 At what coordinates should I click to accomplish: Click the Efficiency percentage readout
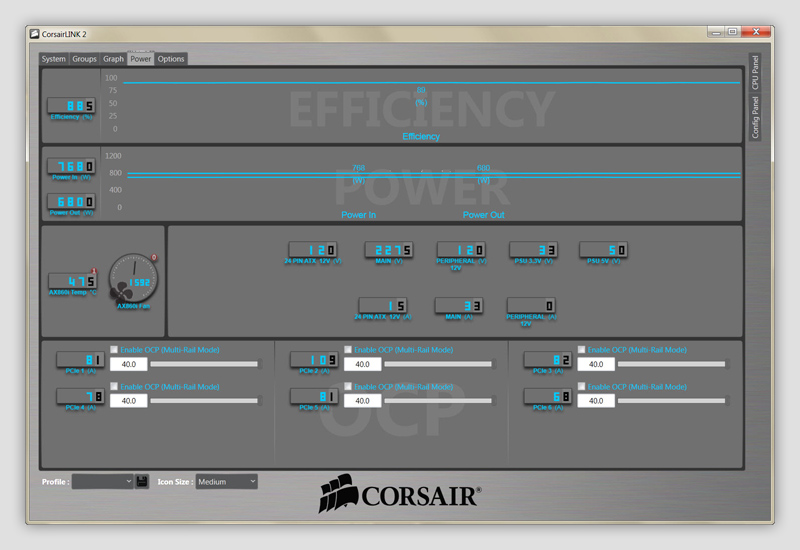click(72, 106)
